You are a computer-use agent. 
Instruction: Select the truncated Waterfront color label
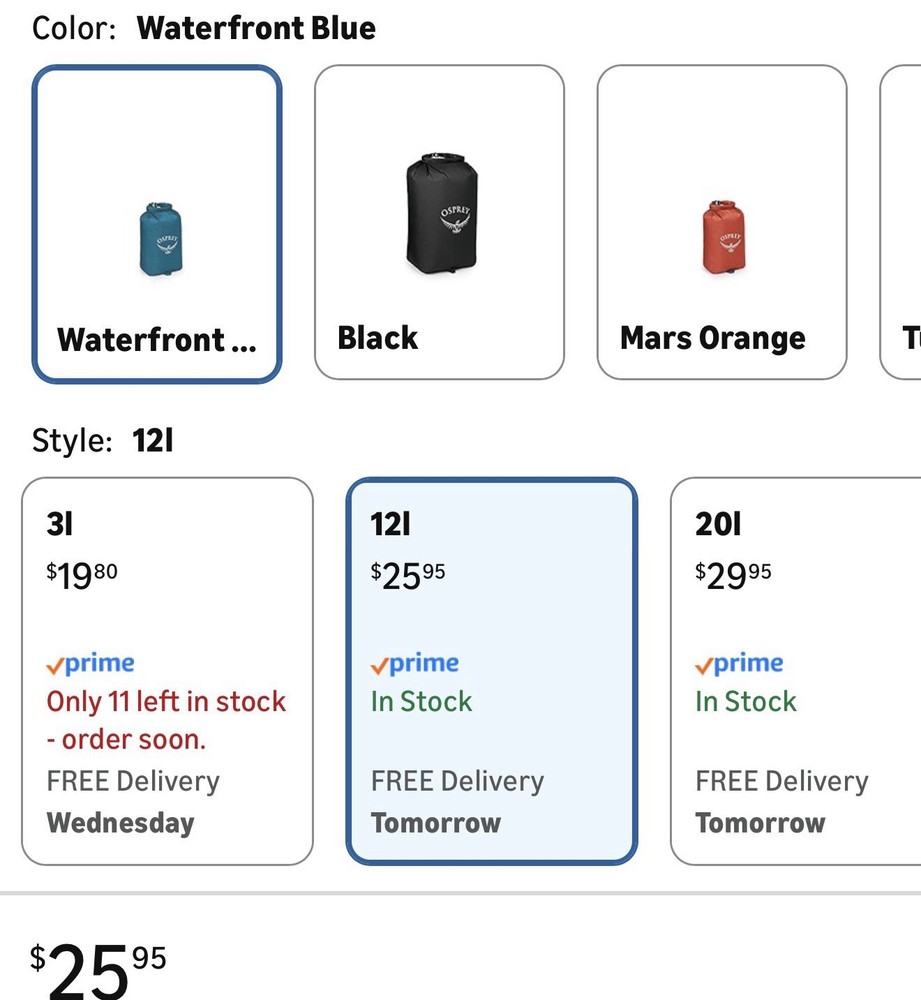[x=157, y=340]
